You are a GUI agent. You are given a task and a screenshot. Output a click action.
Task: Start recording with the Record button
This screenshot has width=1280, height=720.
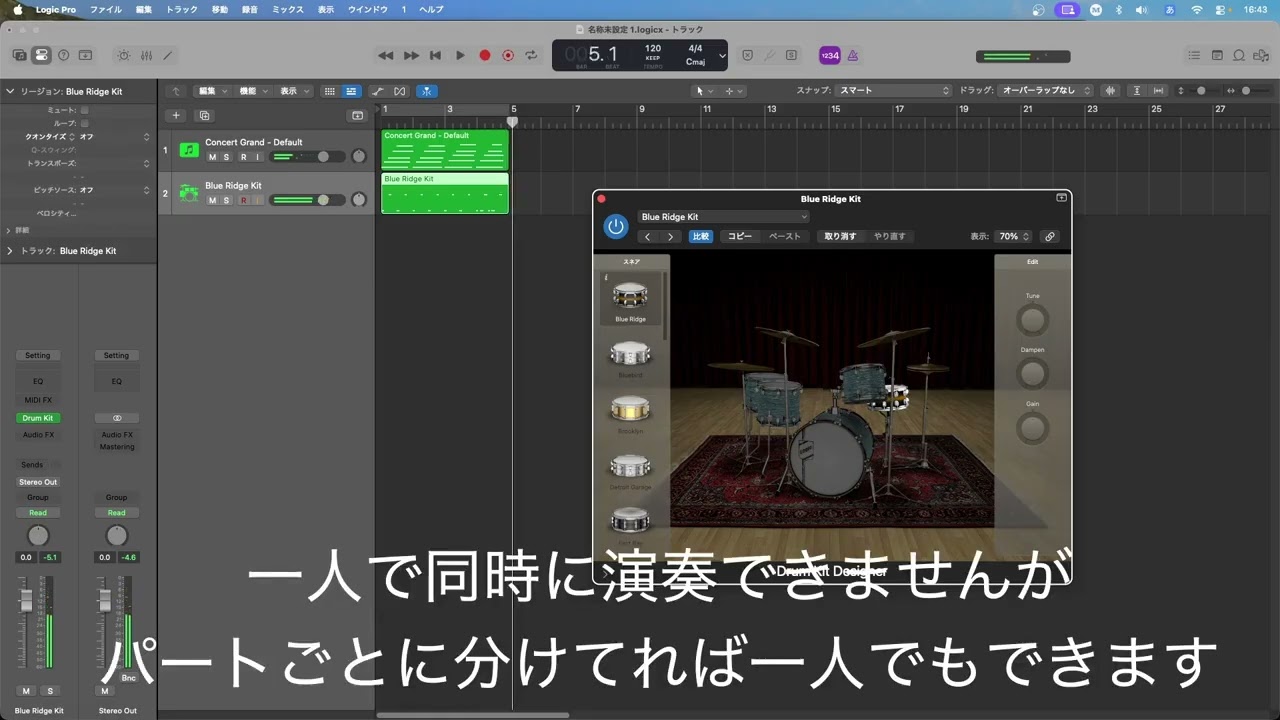click(485, 56)
